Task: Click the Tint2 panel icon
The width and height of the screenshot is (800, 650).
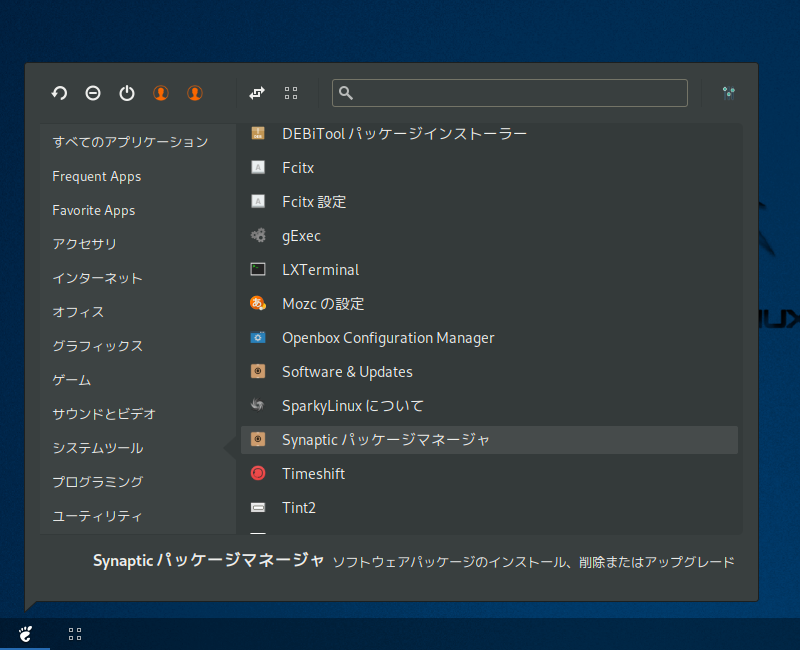Action: coord(258,507)
